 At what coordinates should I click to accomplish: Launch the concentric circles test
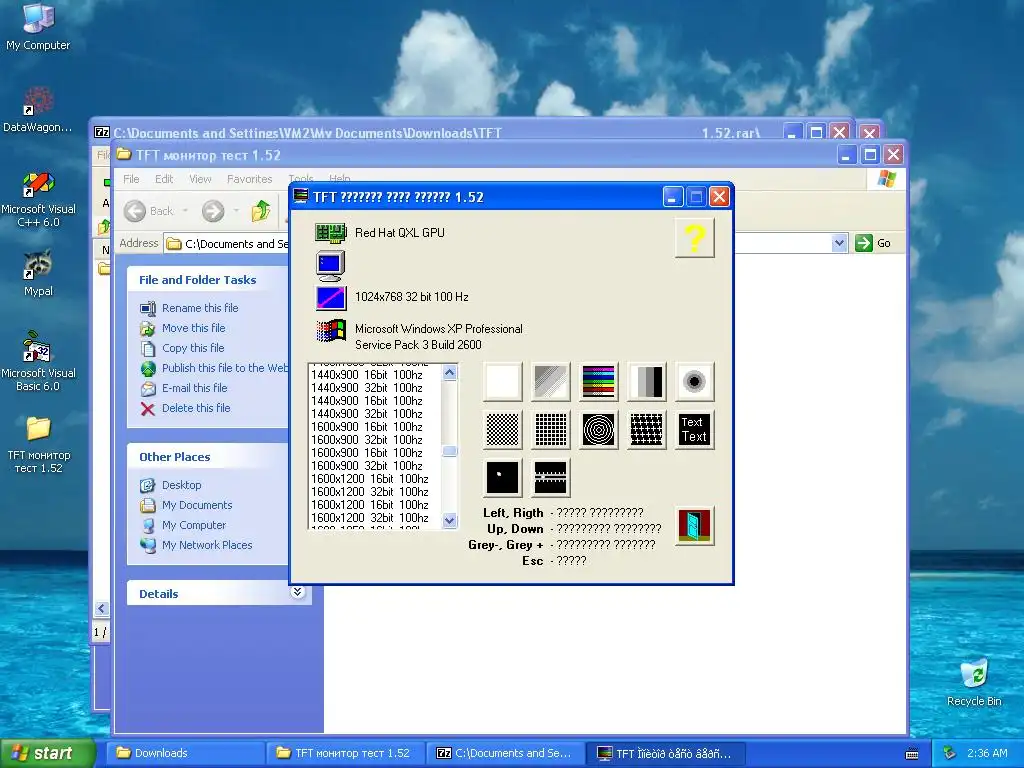[x=598, y=430]
